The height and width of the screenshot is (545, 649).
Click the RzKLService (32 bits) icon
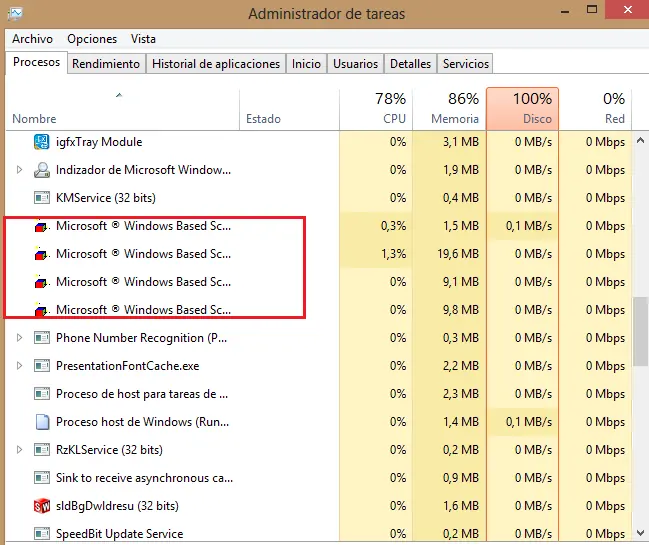(41, 449)
